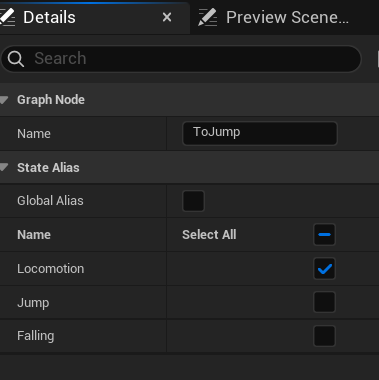Close the Details tab
The height and width of the screenshot is (380, 379).
tap(167, 17)
